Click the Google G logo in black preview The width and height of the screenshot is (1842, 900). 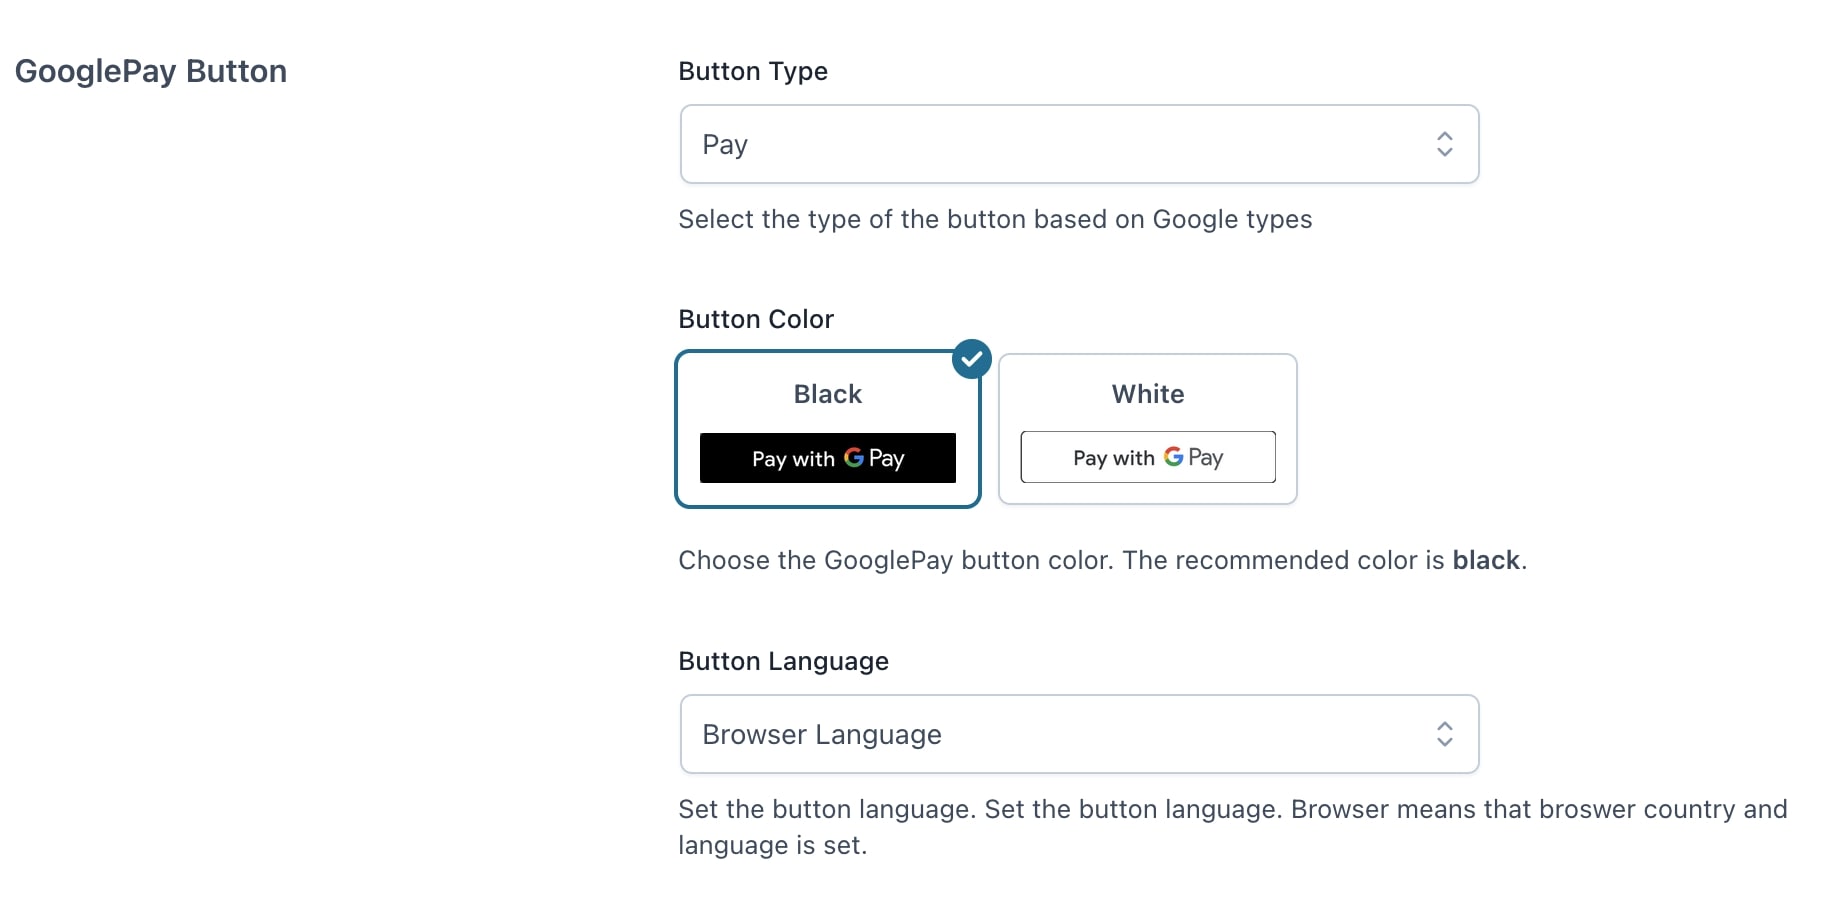854,457
